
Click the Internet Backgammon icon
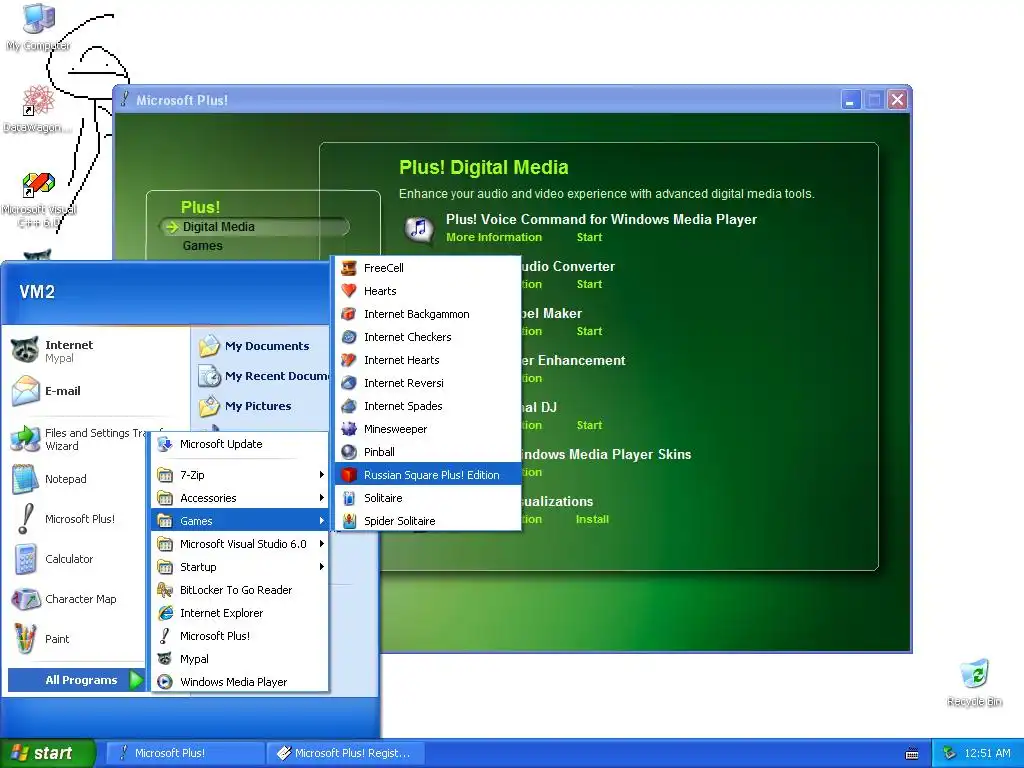coord(349,314)
